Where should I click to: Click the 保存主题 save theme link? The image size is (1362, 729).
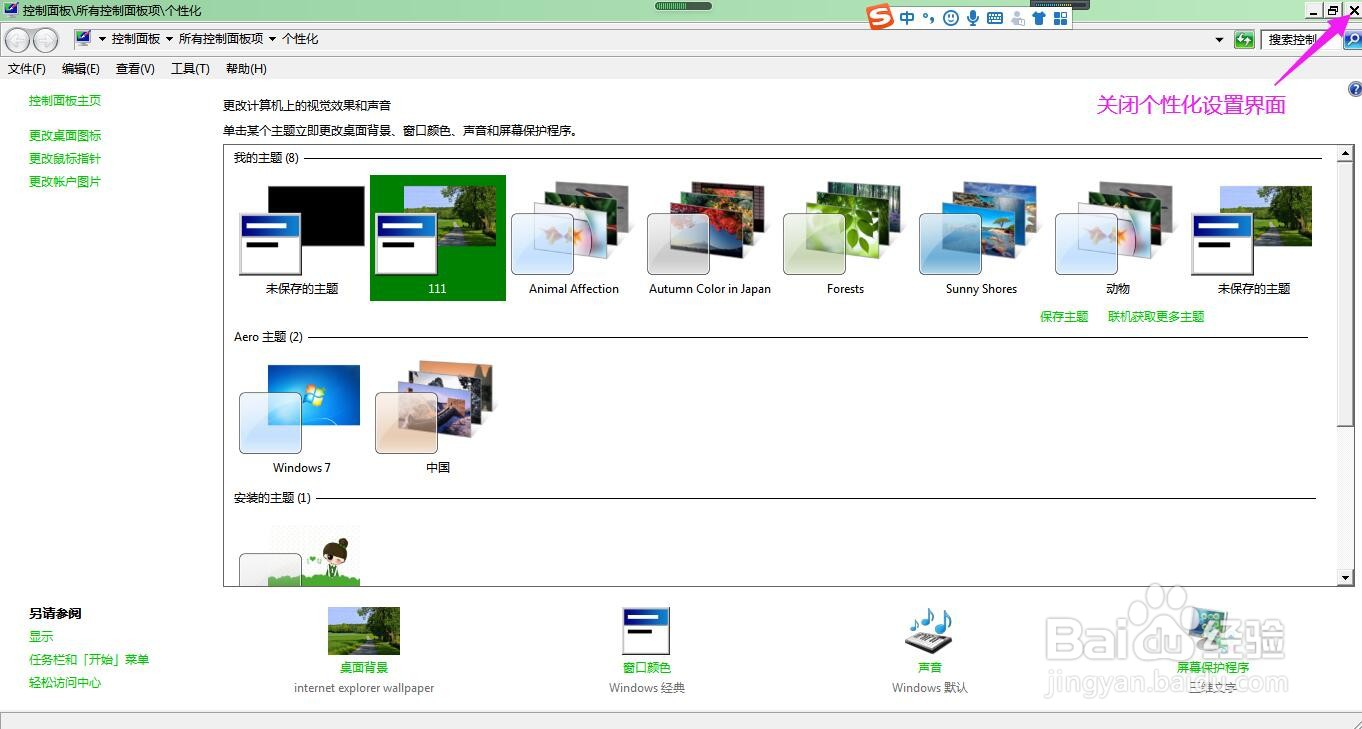(1063, 316)
